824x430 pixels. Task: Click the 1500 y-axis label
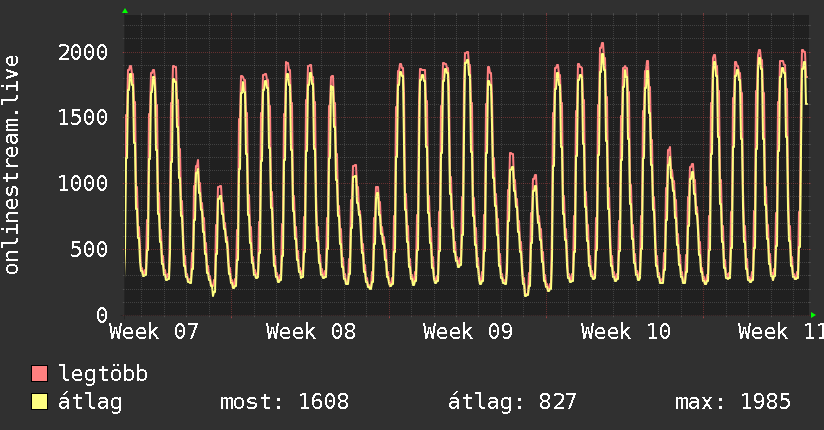83,118
